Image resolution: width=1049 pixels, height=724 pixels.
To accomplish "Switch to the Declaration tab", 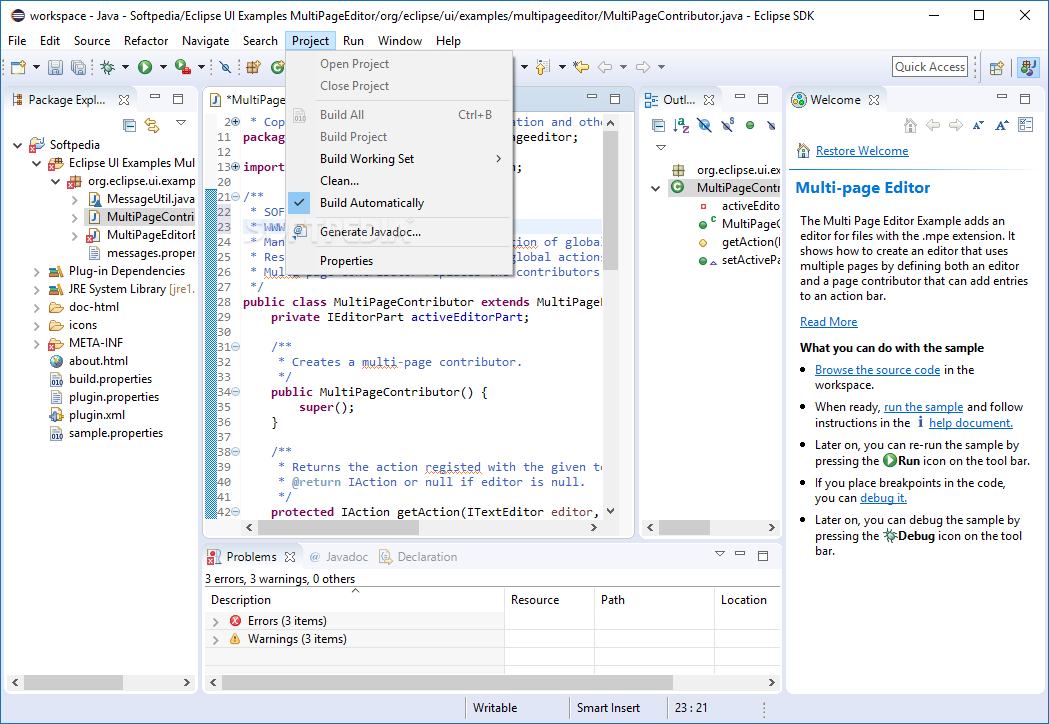I will point(419,557).
